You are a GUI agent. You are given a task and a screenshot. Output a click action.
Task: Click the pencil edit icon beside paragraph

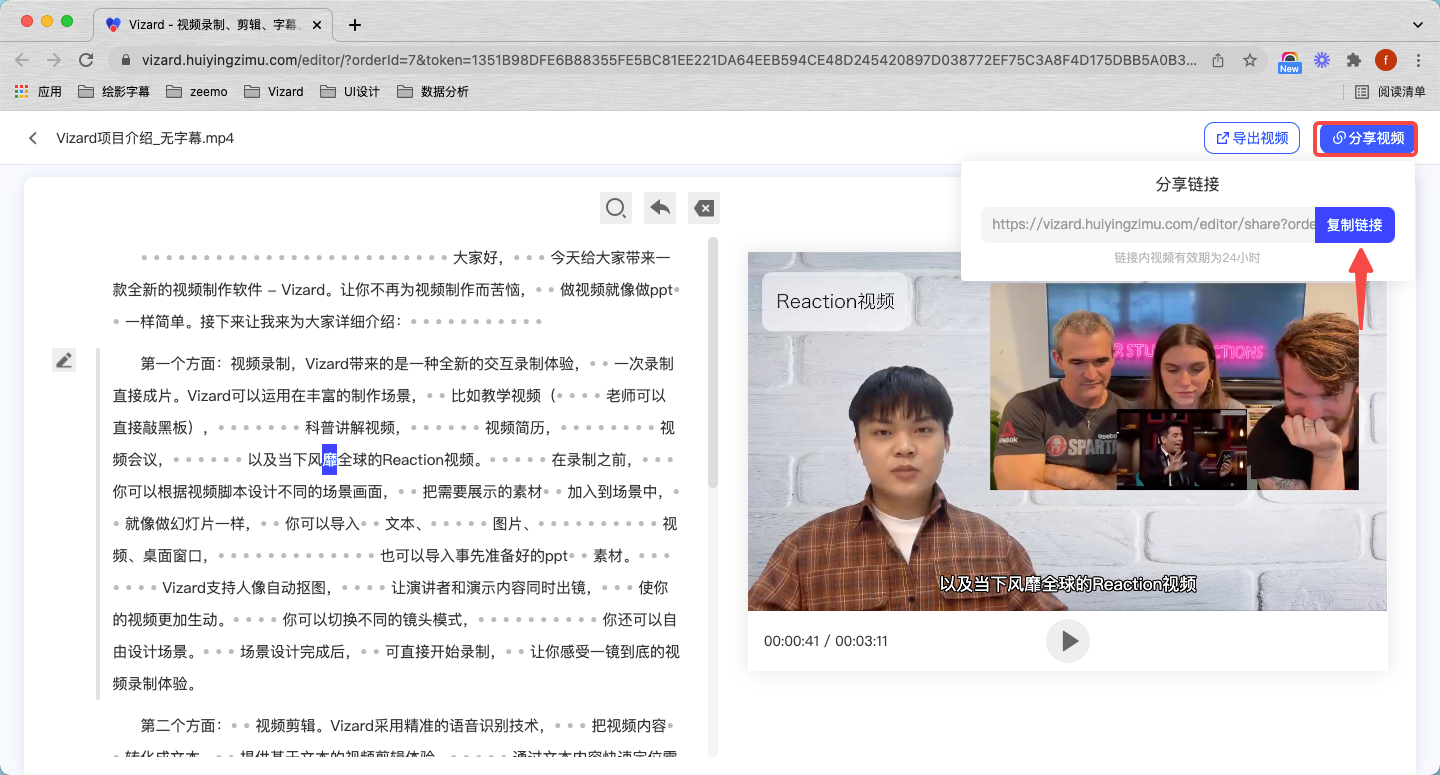pyautogui.click(x=64, y=360)
